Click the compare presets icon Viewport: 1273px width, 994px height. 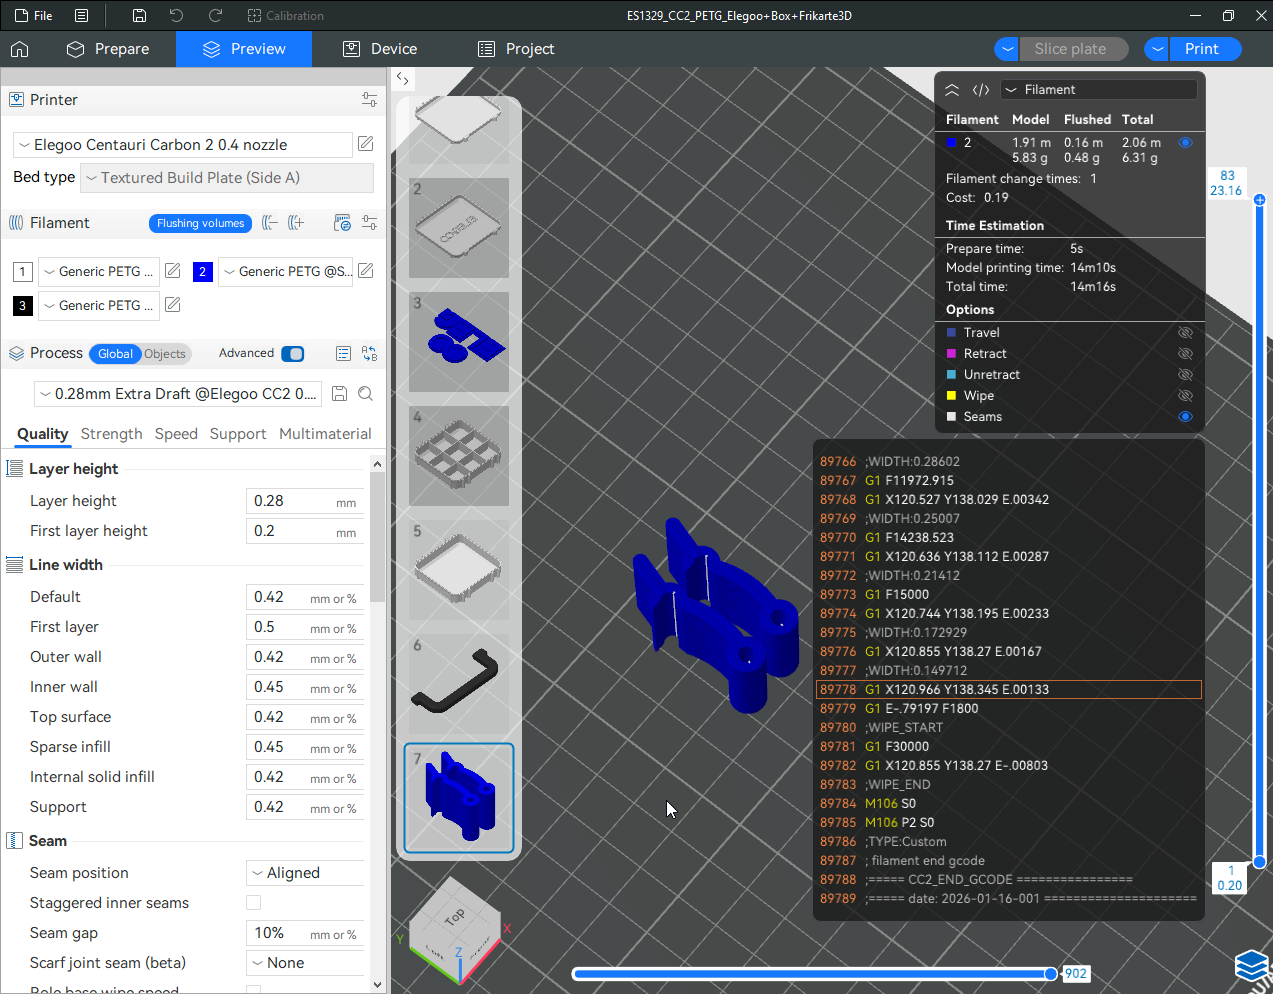click(369, 354)
